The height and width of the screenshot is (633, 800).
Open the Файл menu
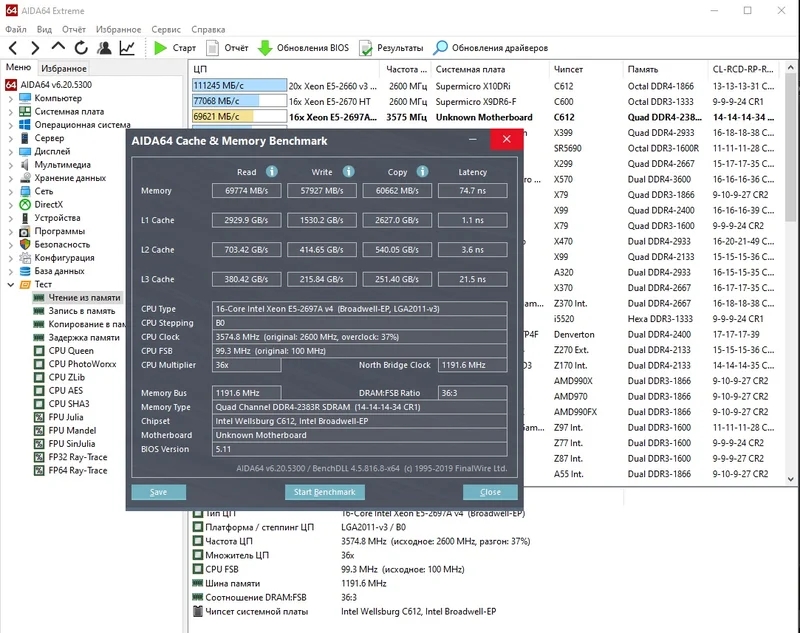[16, 29]
